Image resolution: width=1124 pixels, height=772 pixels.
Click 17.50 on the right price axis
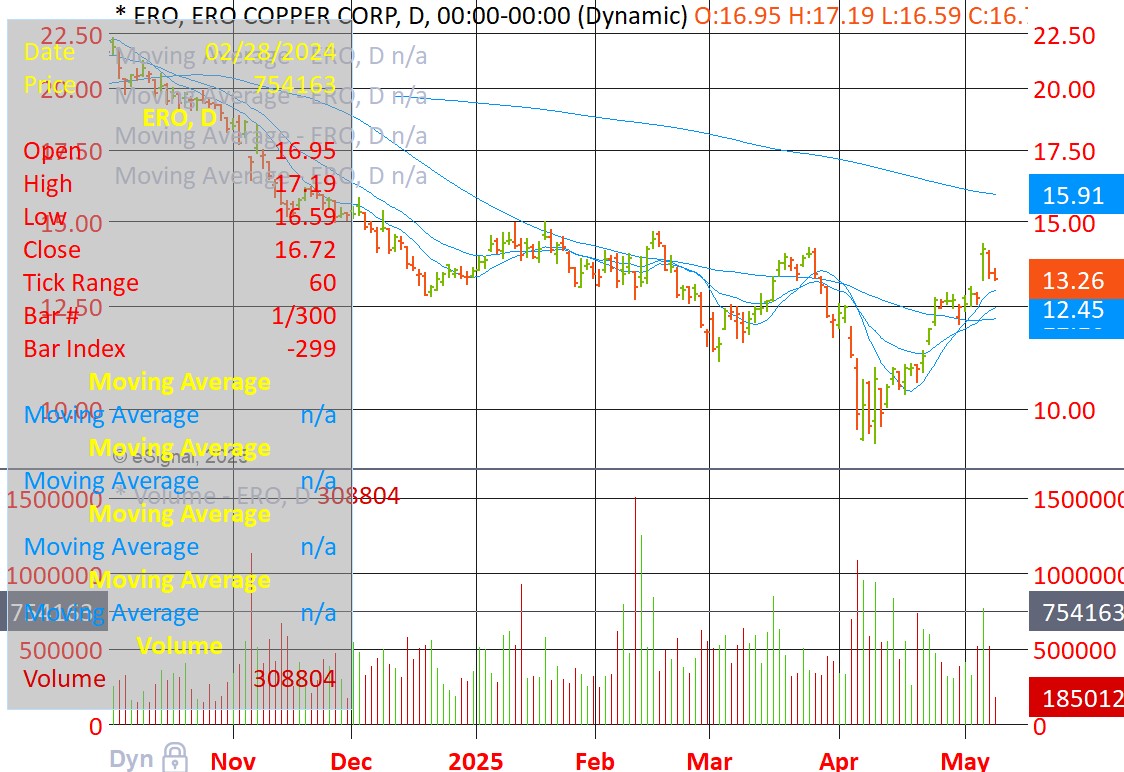click(1064, 151)
